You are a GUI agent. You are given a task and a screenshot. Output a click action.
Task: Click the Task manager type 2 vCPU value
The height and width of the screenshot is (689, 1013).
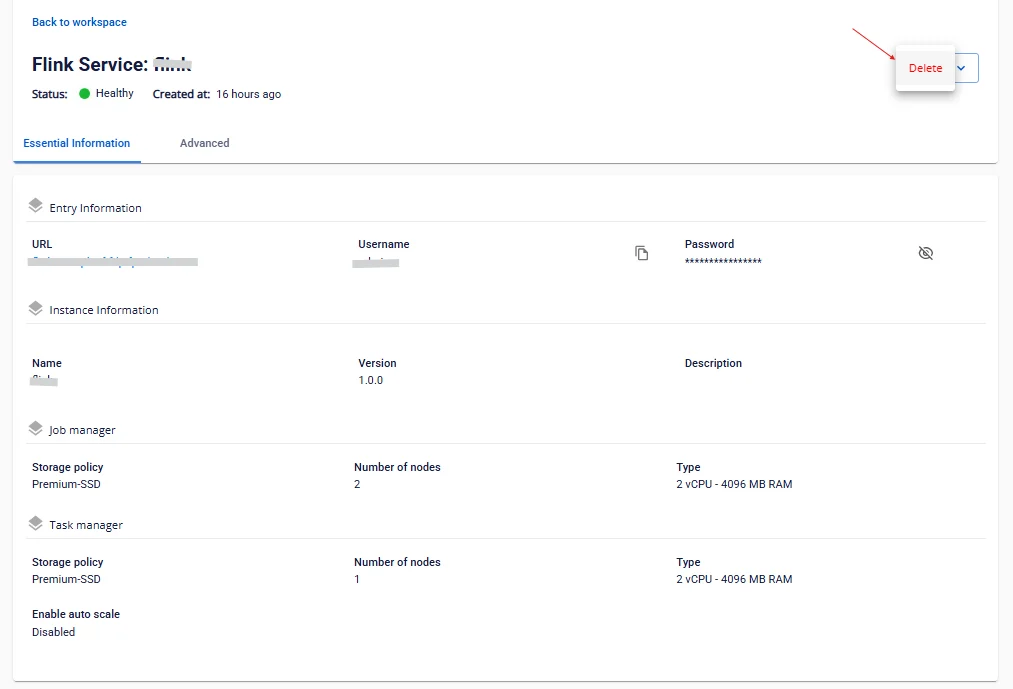coord(734,579)
